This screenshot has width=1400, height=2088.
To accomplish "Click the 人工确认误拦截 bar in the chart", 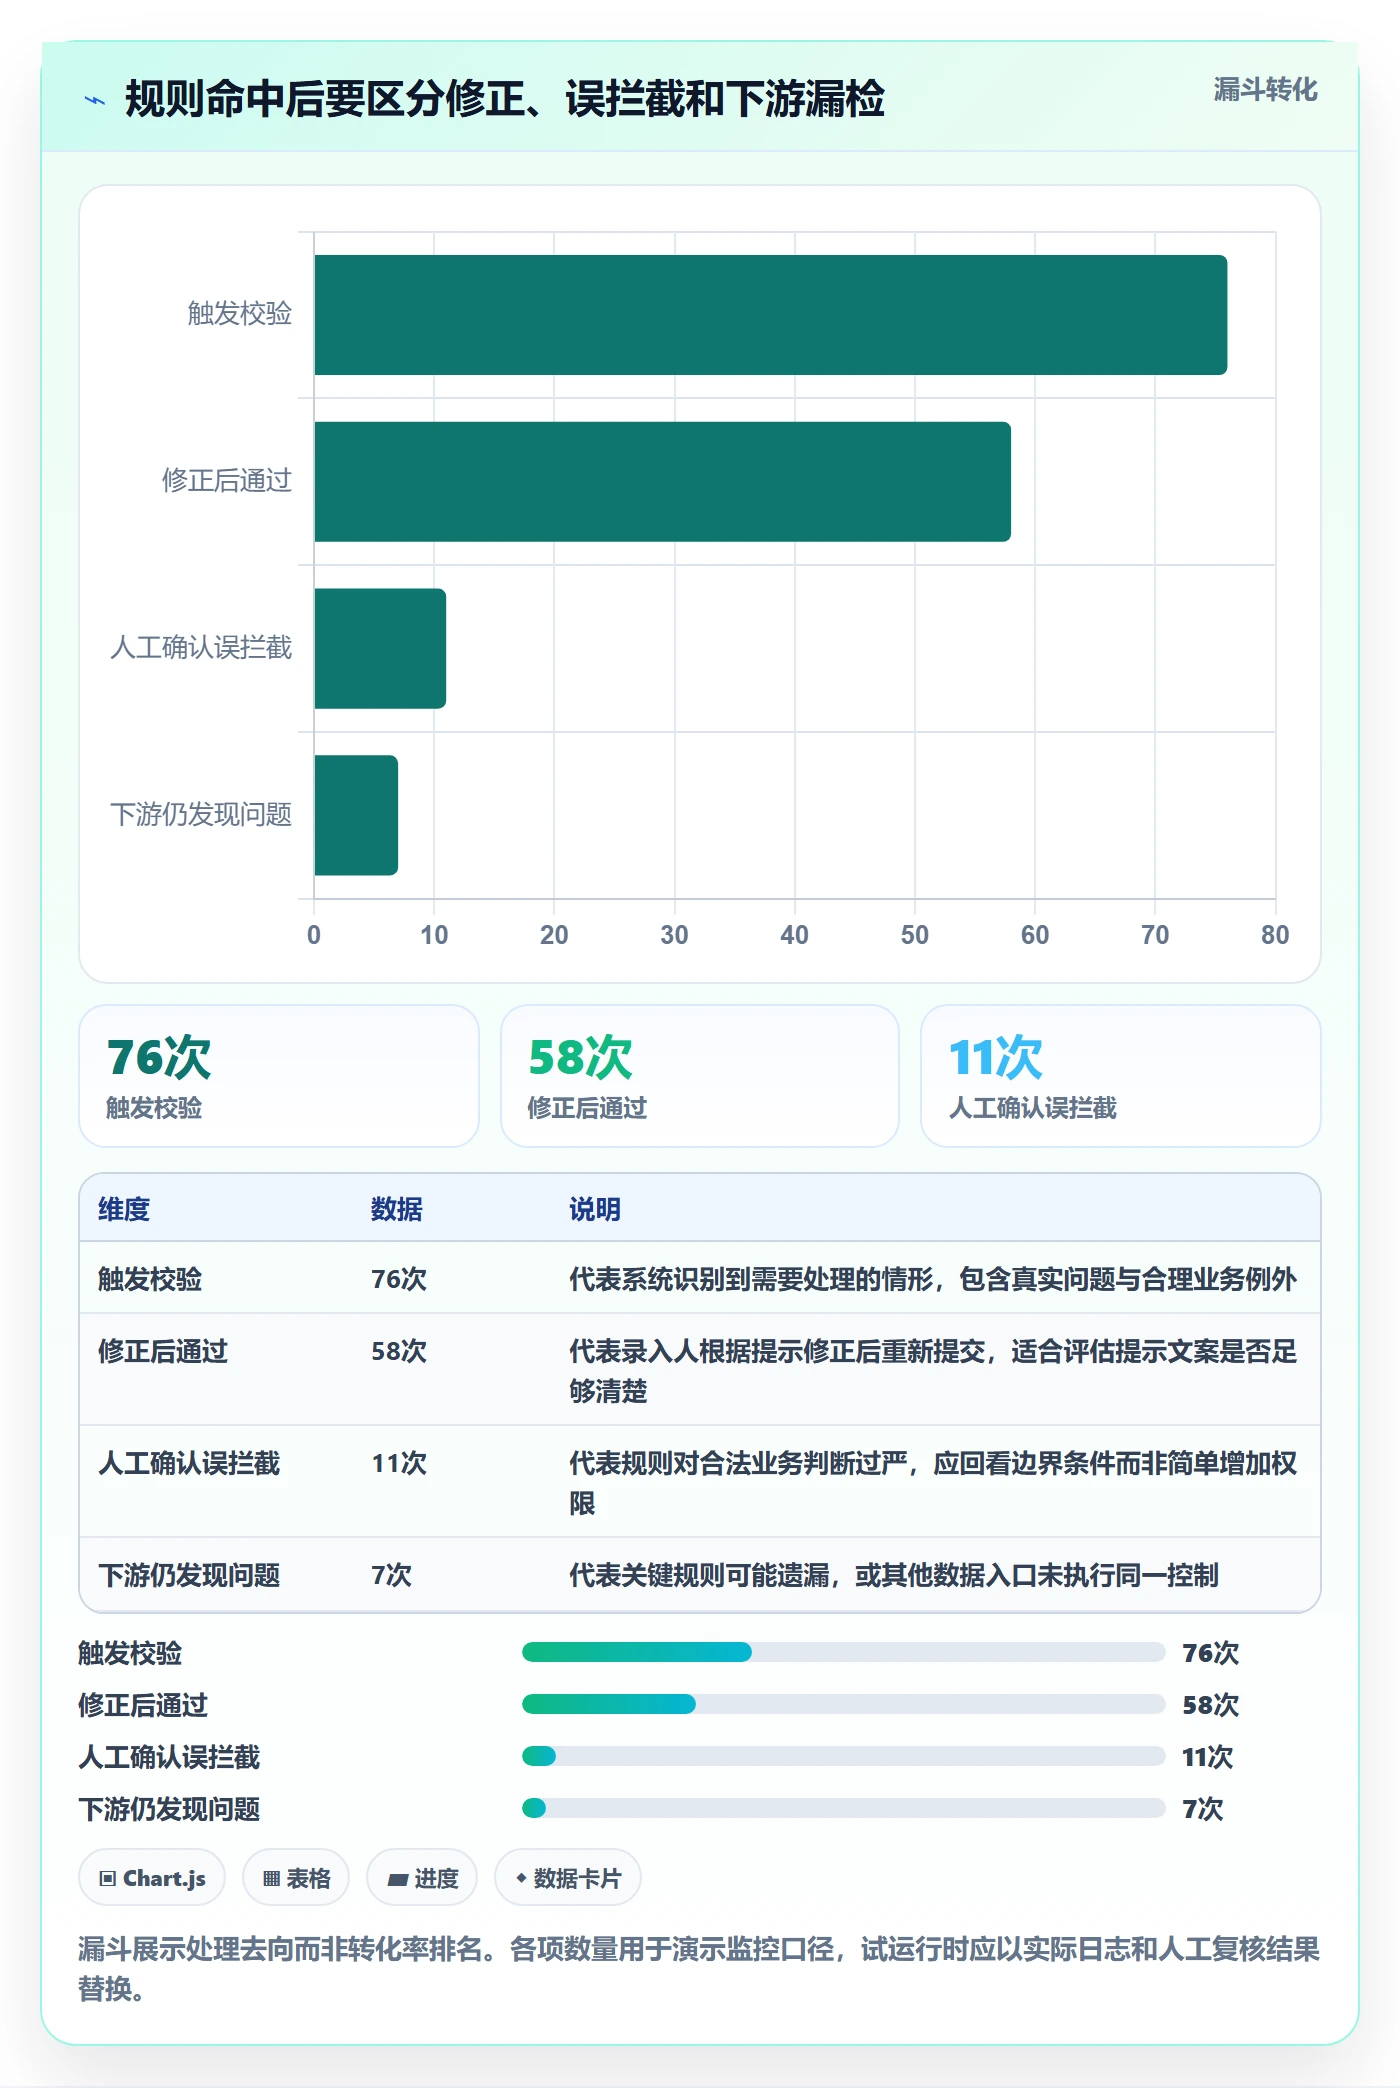I will click(x=380, y=648).
